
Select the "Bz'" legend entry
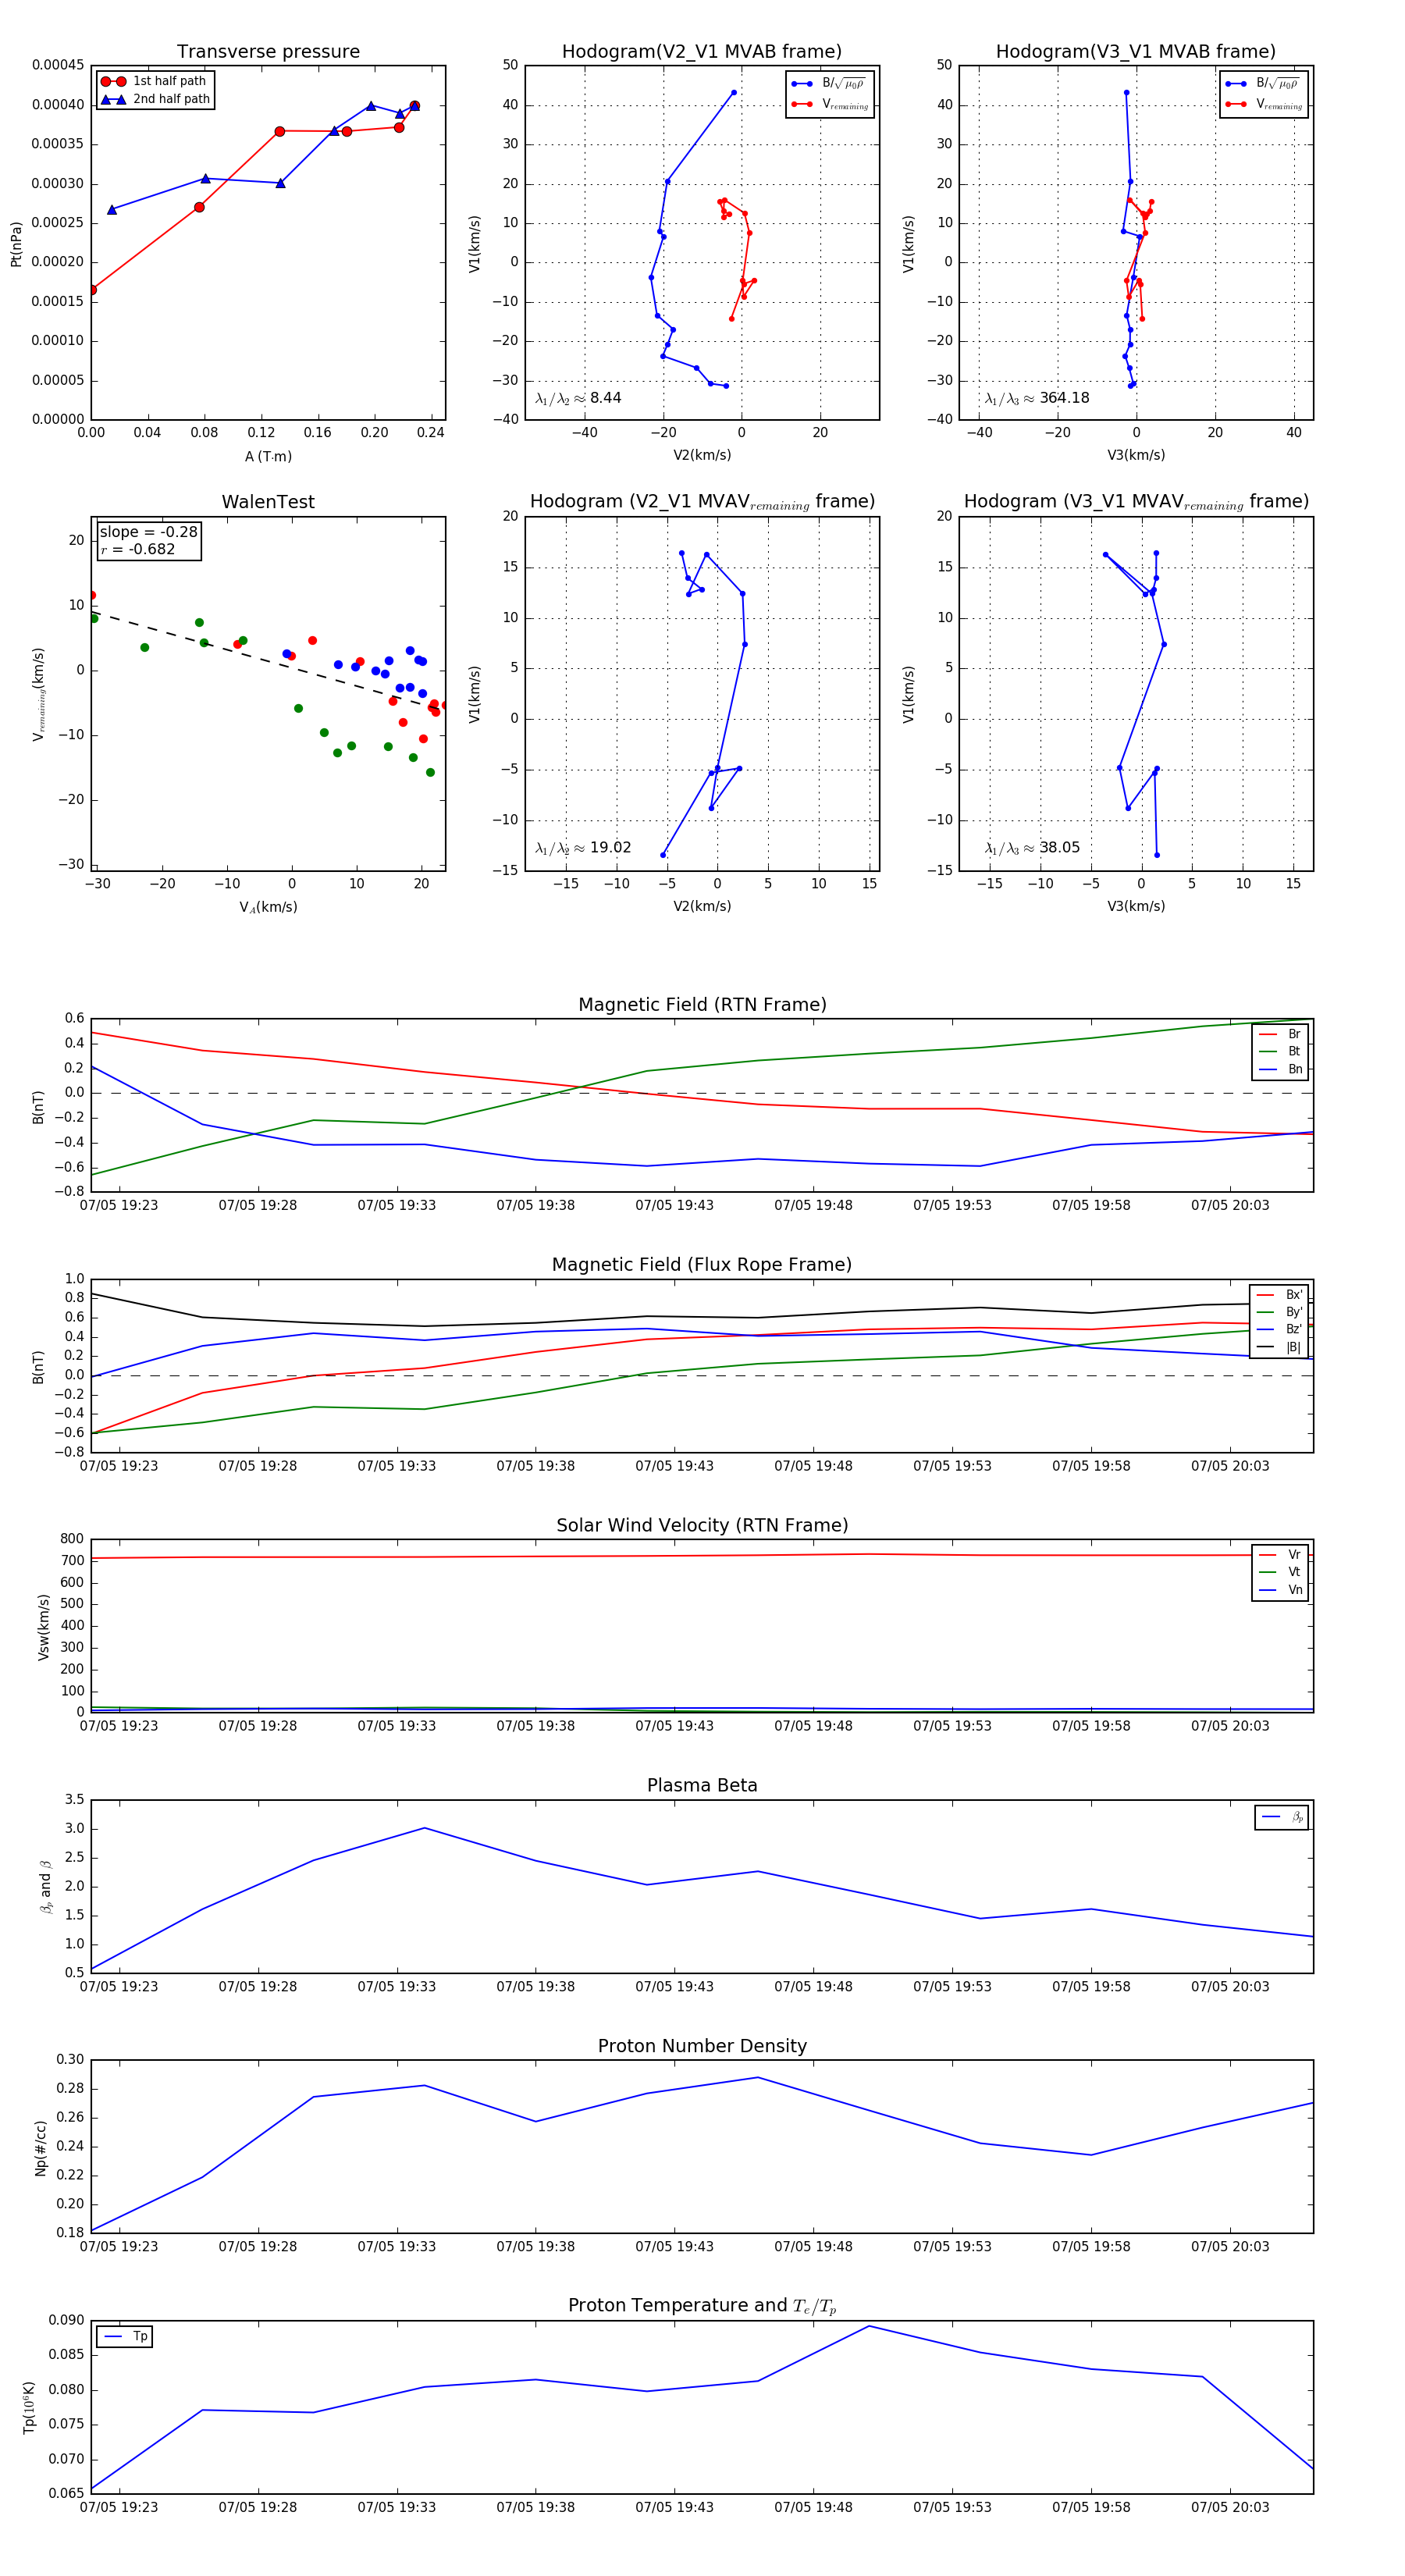(x=1280, y=1330)
